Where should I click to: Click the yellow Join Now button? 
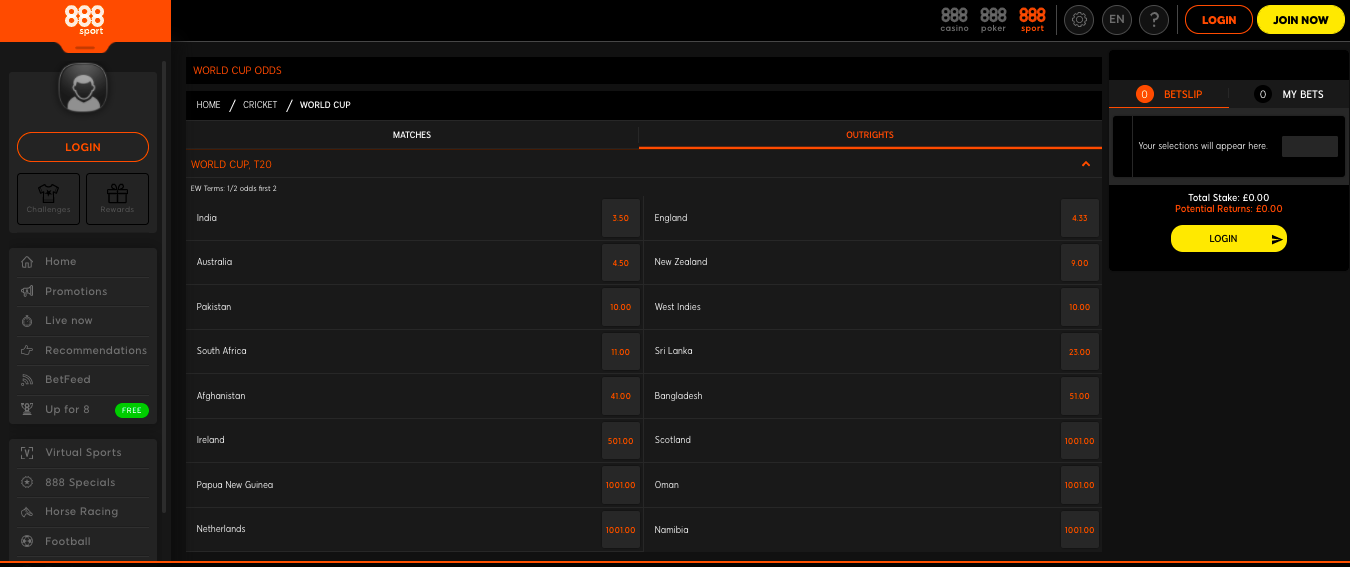pos(1300,20)
